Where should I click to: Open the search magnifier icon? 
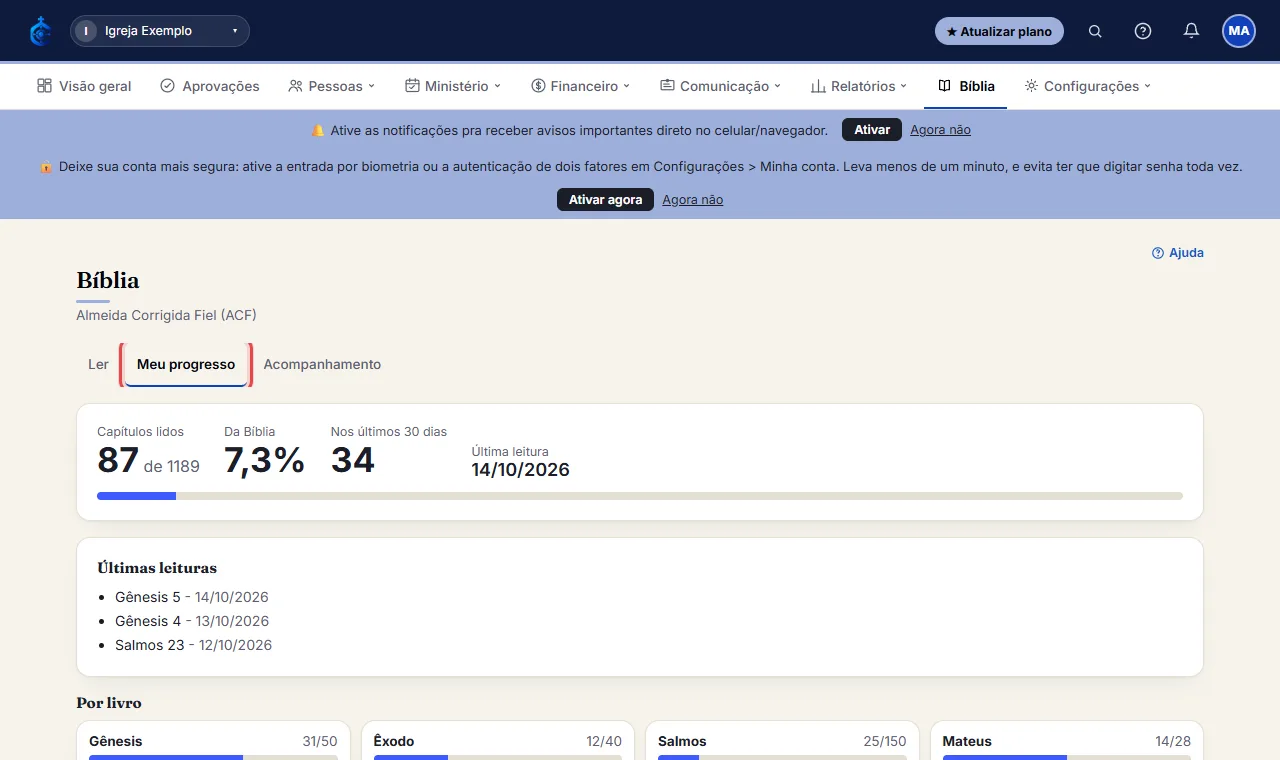pyautogui.click(x=1095, y=31)
